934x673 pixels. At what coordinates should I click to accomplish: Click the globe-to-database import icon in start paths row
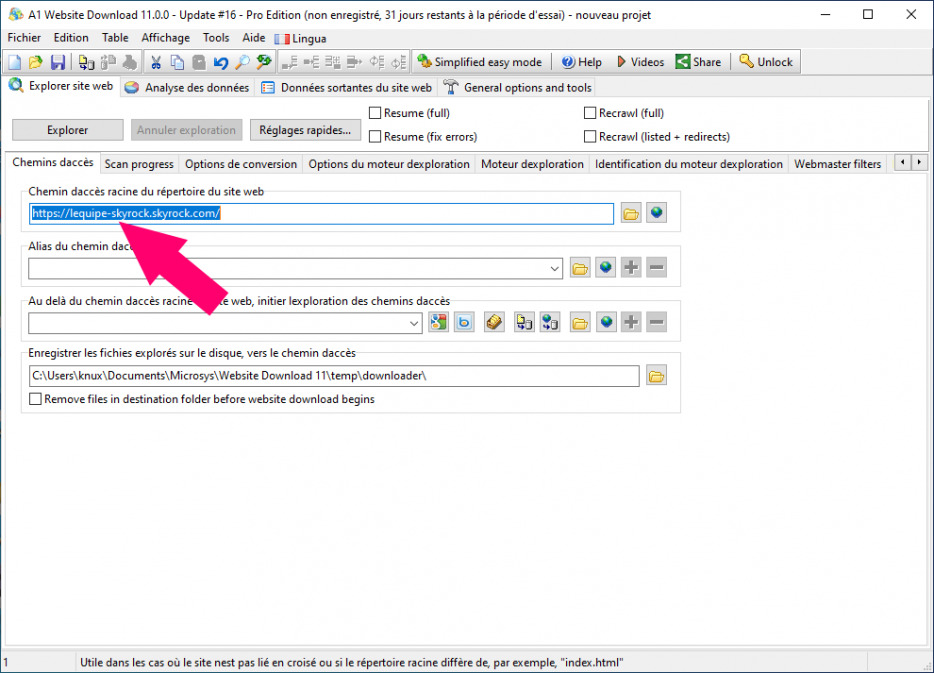pyautogui.click(x=550, y=323)
